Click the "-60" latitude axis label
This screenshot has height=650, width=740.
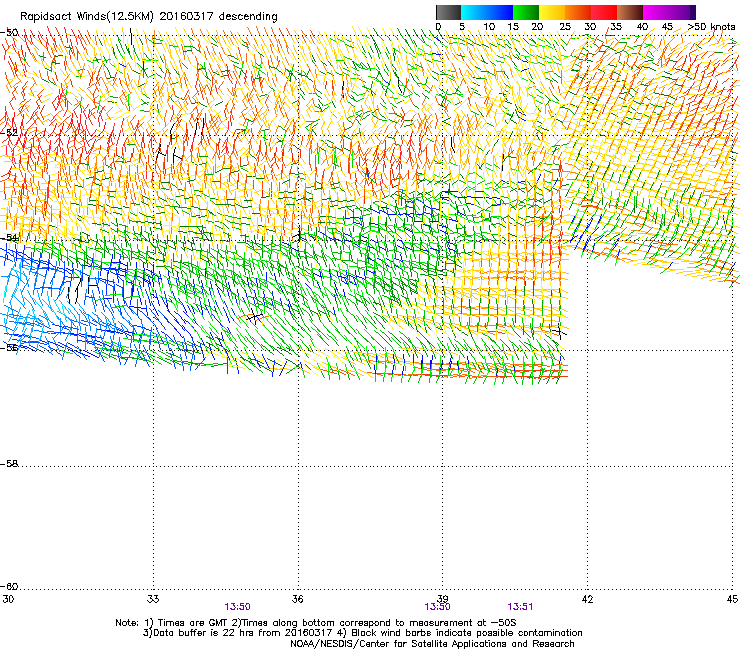tap(9, 587)
